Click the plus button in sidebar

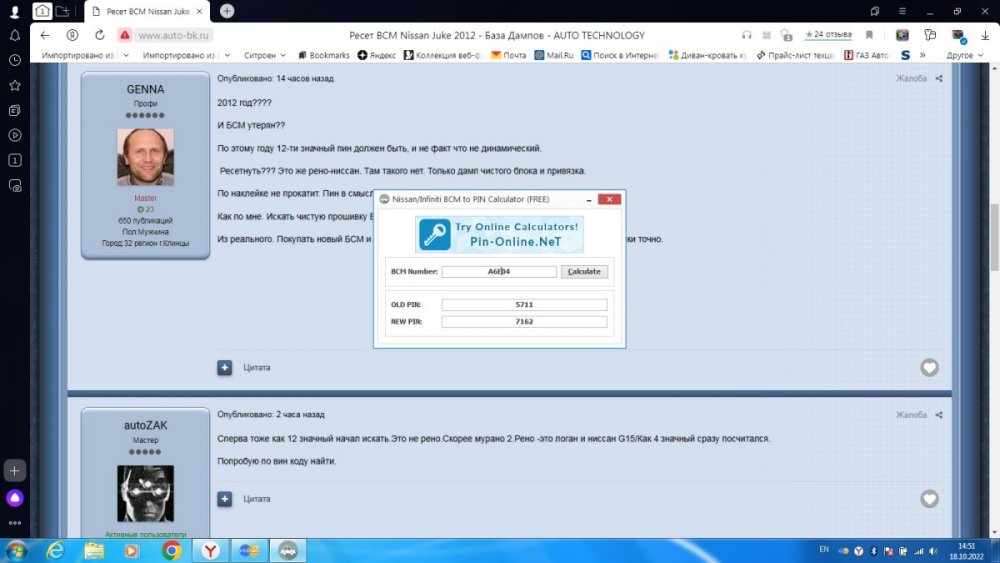click(x=15, y=471)
